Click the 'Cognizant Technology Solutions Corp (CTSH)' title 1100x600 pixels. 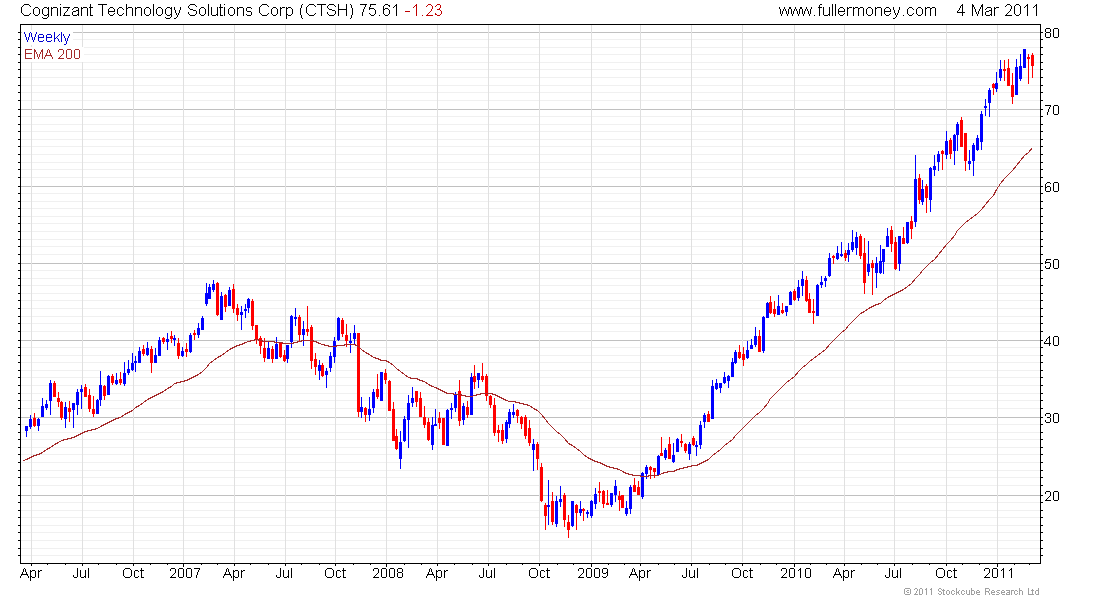pyautogui.click(x=187, y=11)
